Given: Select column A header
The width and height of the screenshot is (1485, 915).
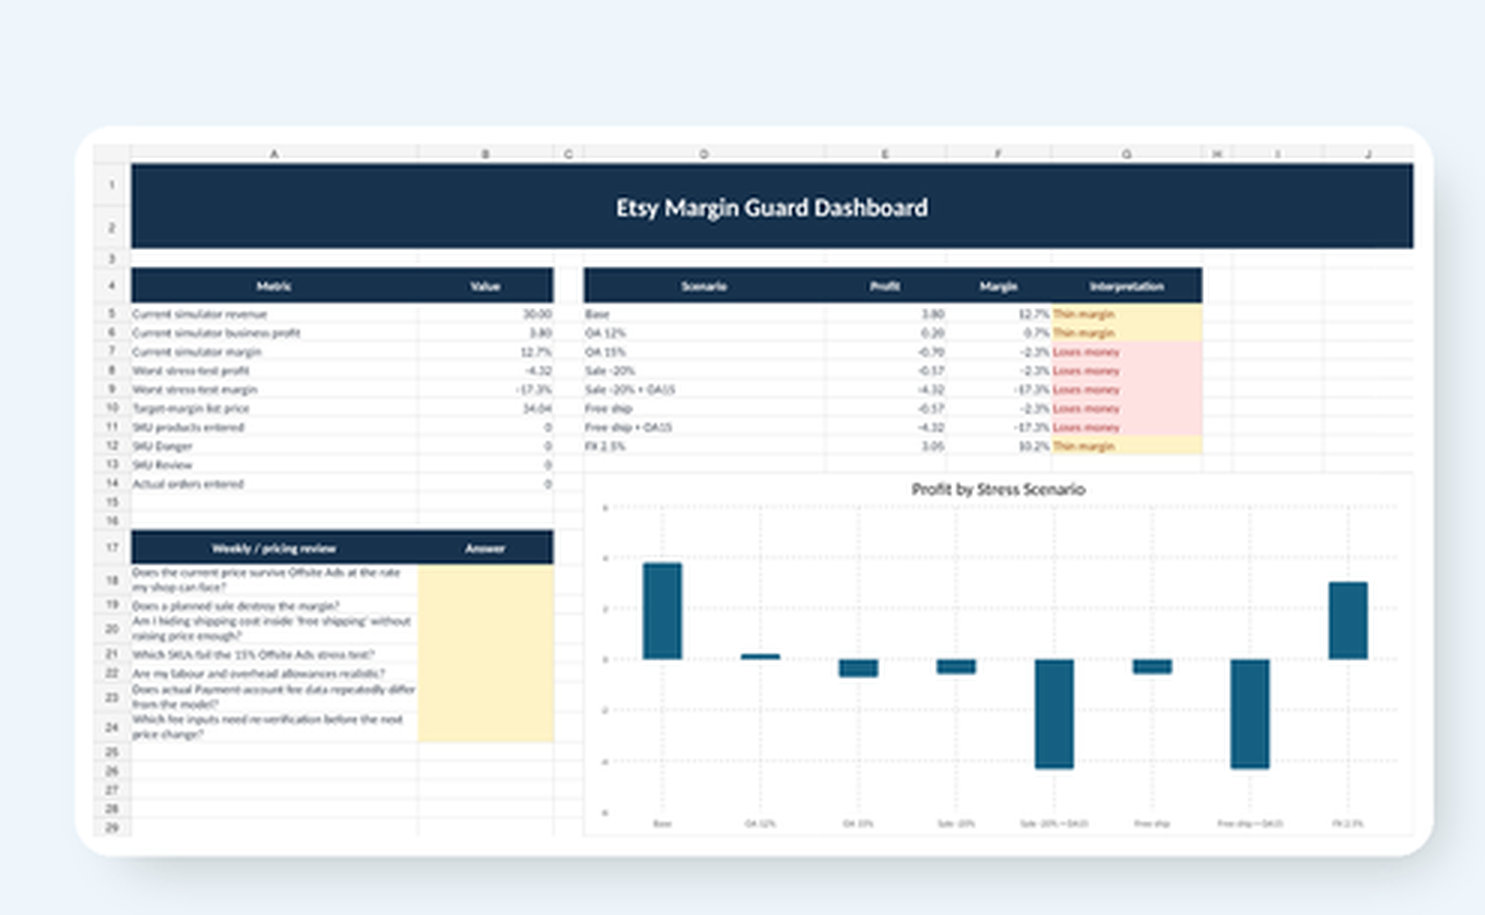Looking at the screenshot, I should (x=274, y=154).
